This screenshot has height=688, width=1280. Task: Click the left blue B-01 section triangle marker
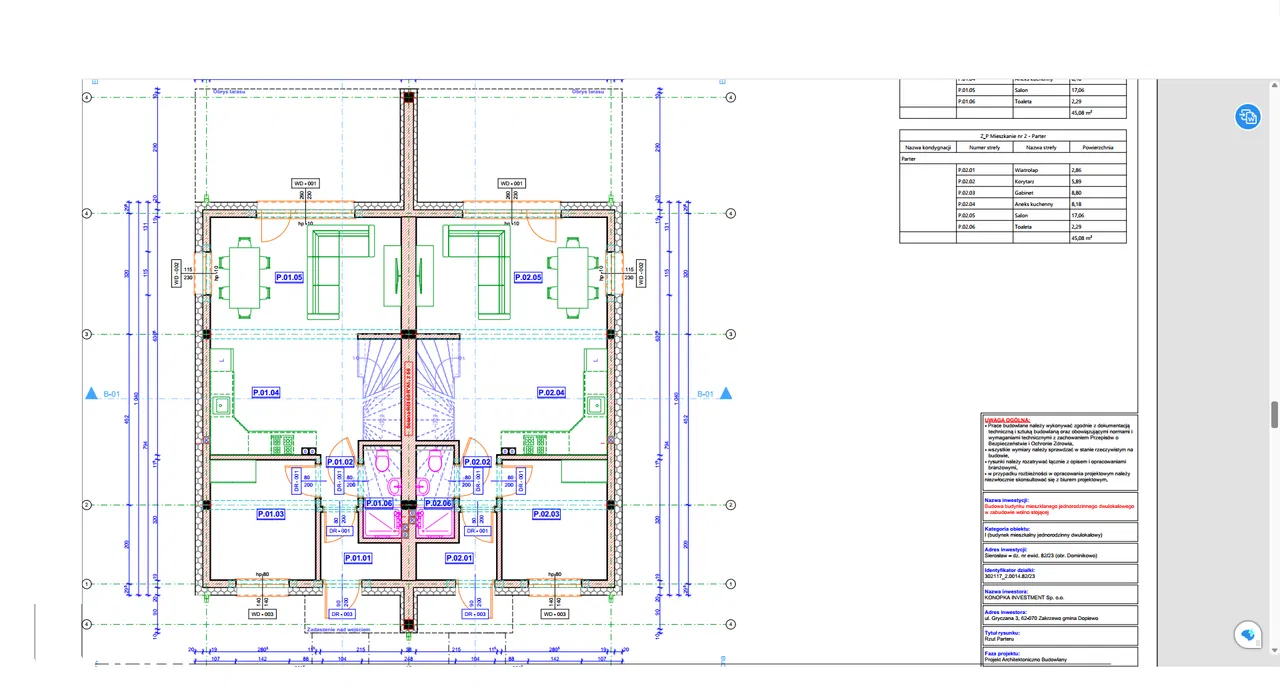(91, 394)
